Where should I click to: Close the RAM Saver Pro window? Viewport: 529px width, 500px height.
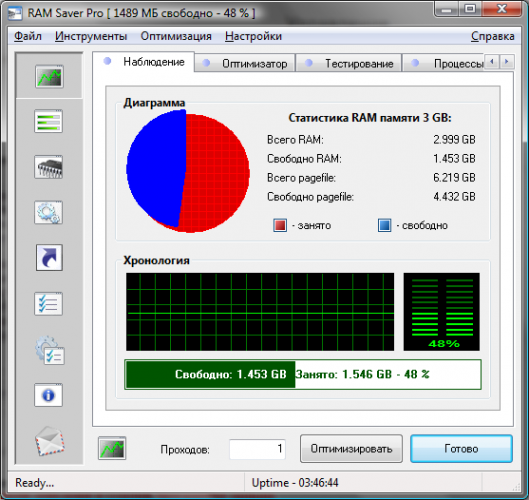tap(502, 9)
